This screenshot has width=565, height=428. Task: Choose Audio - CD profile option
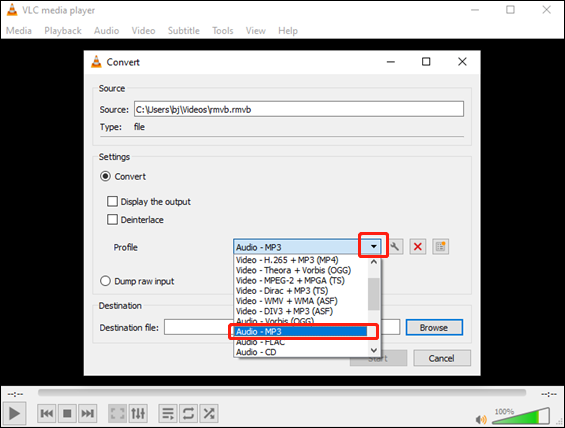[x=301, y=352]
